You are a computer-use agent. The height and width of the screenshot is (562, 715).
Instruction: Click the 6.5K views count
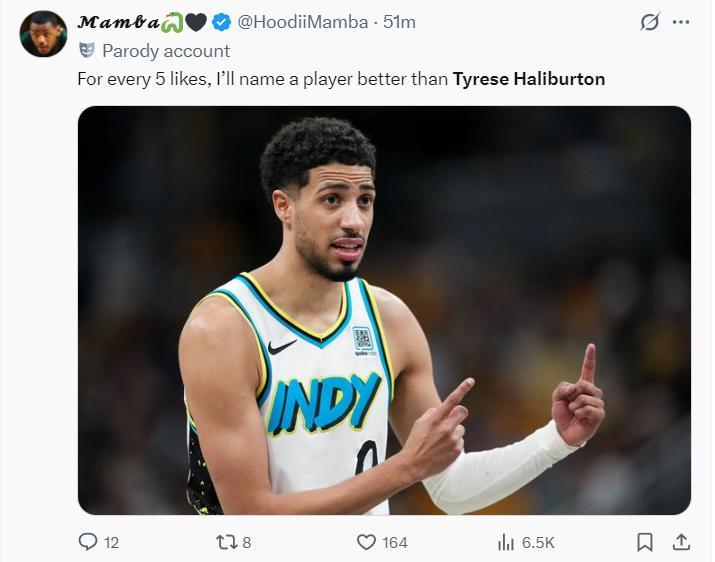[x=538, y=542]
